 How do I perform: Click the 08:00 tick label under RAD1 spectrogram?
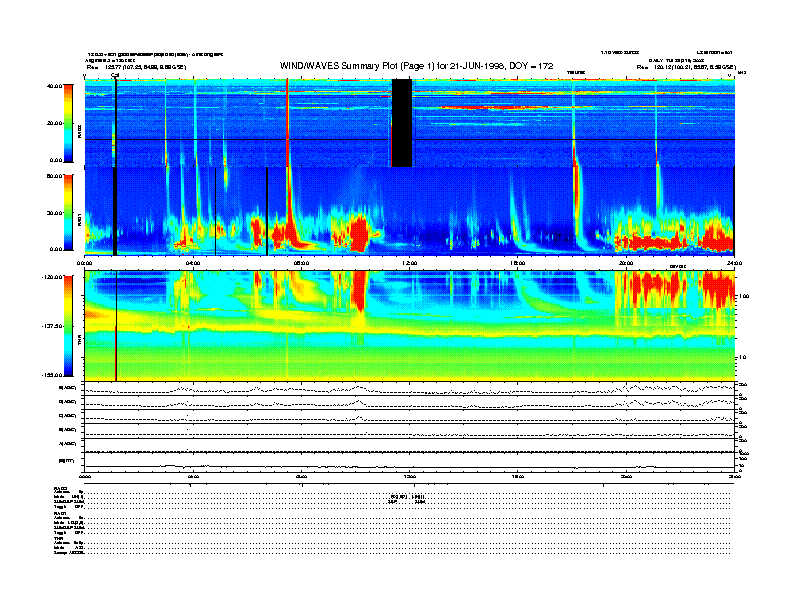tap(301, 263)
